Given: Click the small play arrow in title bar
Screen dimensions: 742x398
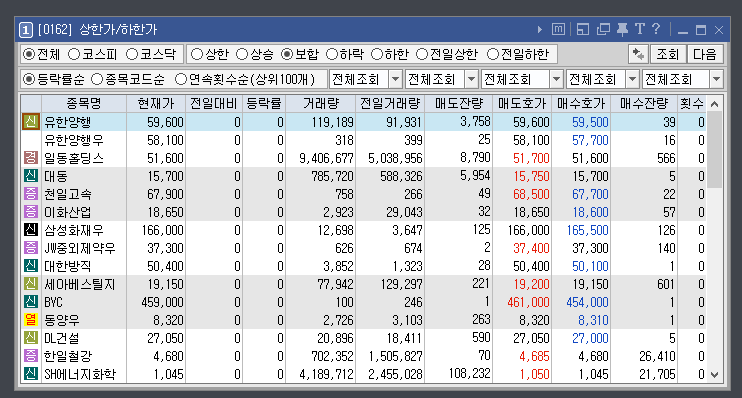Looking at the screenshot, I should pos(539,29).
